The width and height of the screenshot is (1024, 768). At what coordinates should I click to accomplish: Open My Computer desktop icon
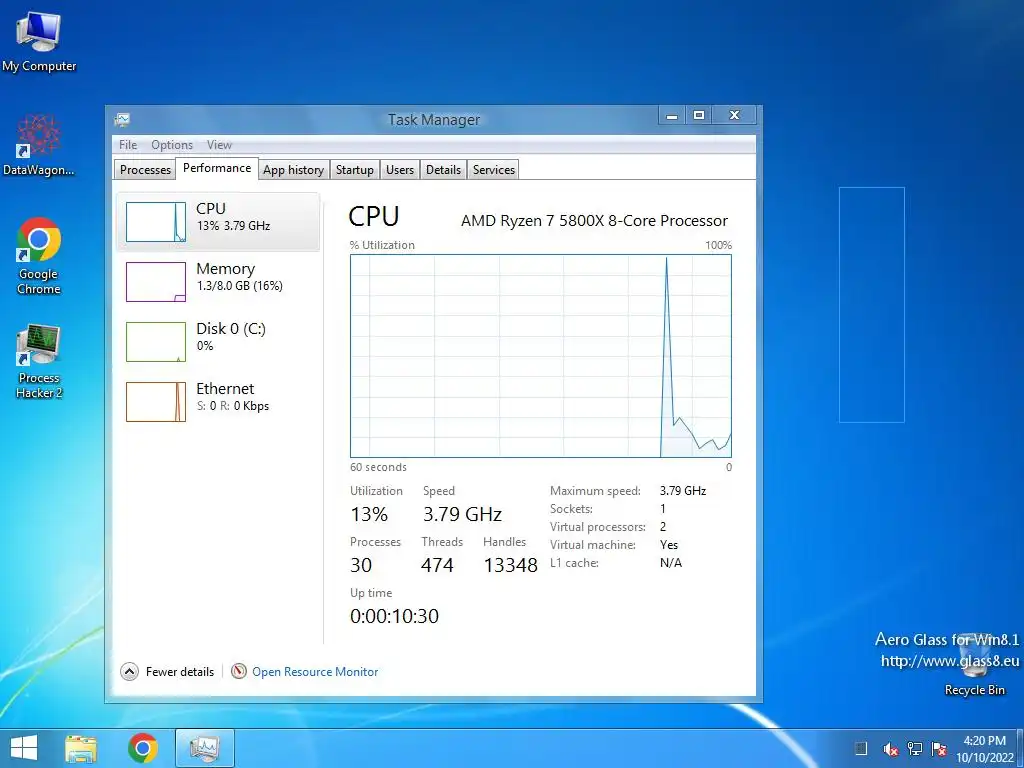39,41
